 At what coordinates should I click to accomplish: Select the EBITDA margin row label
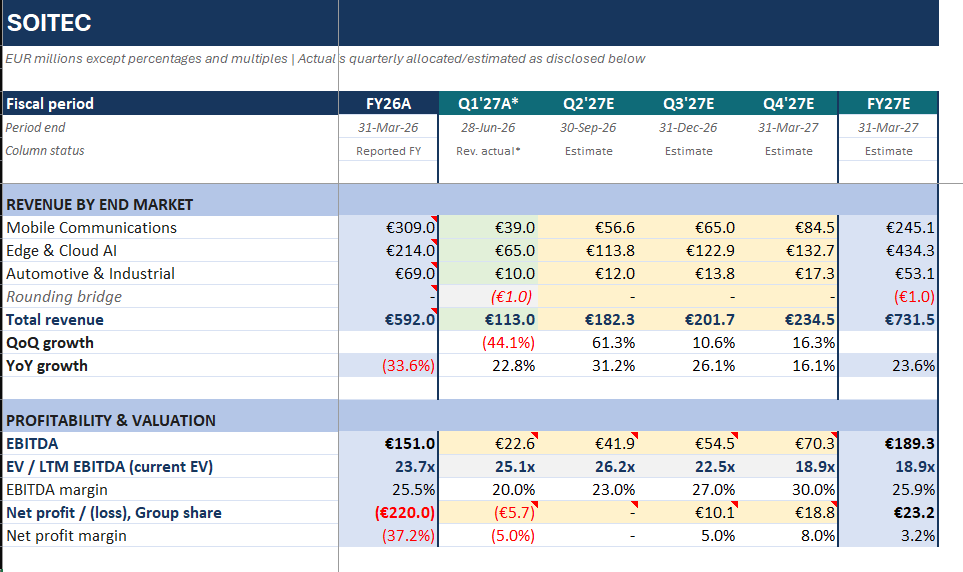point(170,490)
